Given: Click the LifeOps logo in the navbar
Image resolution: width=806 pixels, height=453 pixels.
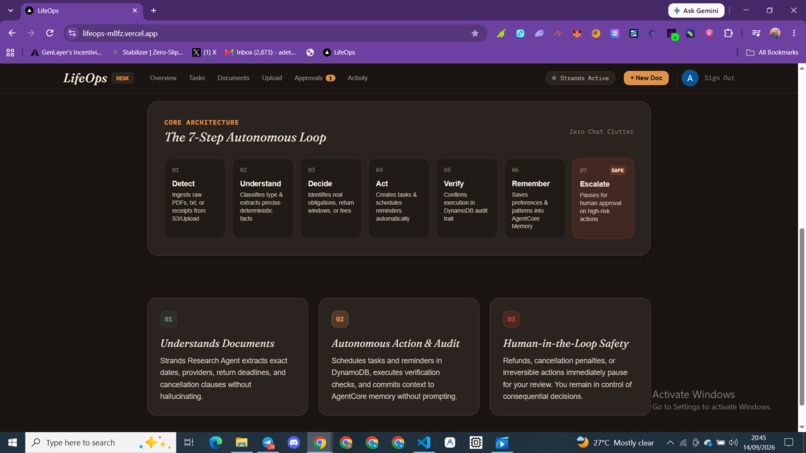Looking at the screenshot, I should click(85, 78).
